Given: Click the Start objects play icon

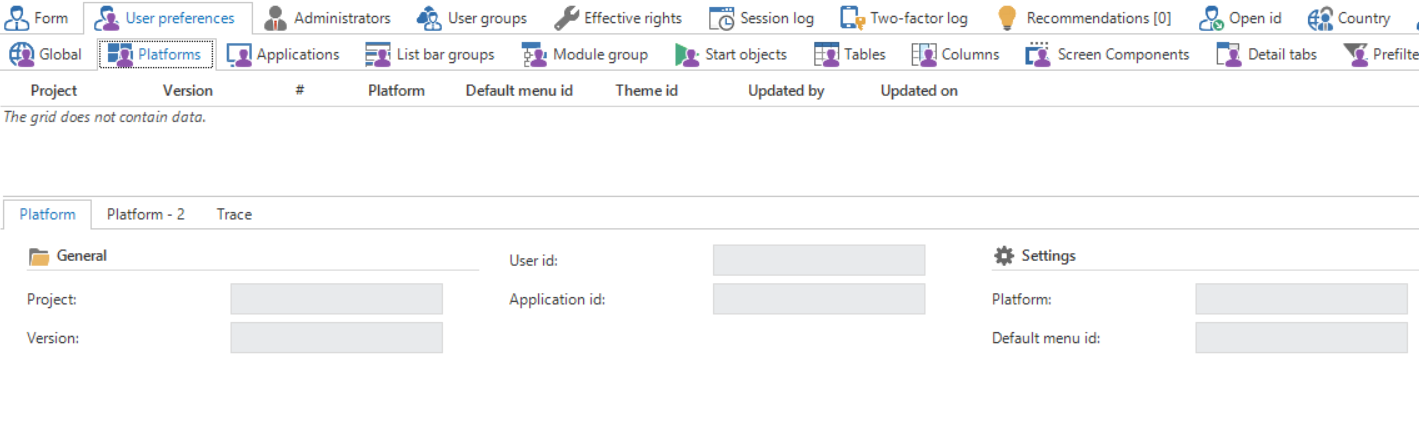Looking at the screenshot, I should pyautogui.click(x=686, y=55).
